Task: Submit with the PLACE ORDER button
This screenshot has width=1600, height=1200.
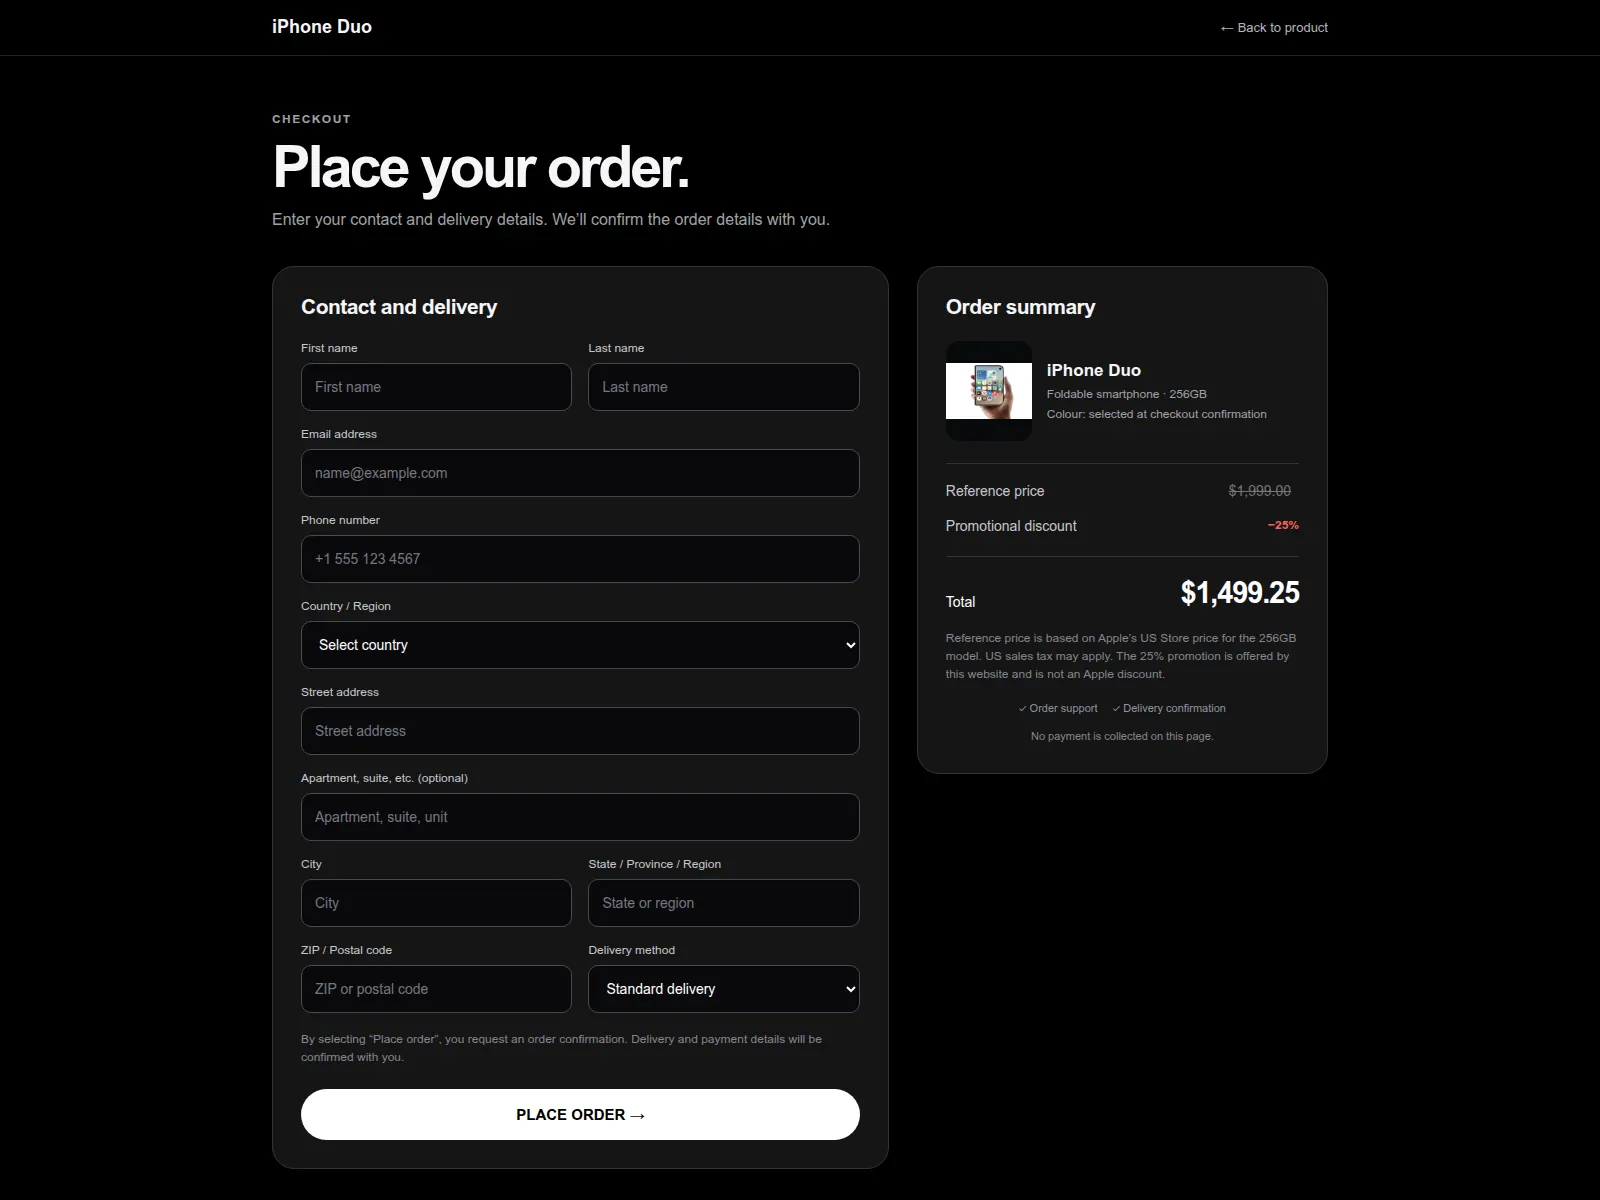Action: pyautogui.click(x=580, y=1114)
